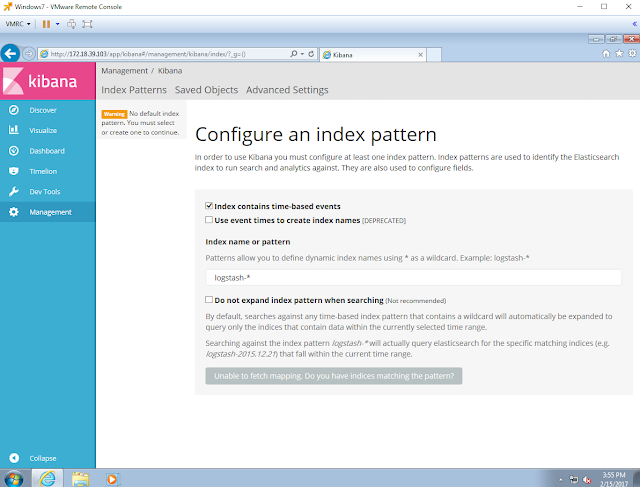The image size is (640, 487).
Task: Open the Management gear icon
Action: click(x=13, y=212)
